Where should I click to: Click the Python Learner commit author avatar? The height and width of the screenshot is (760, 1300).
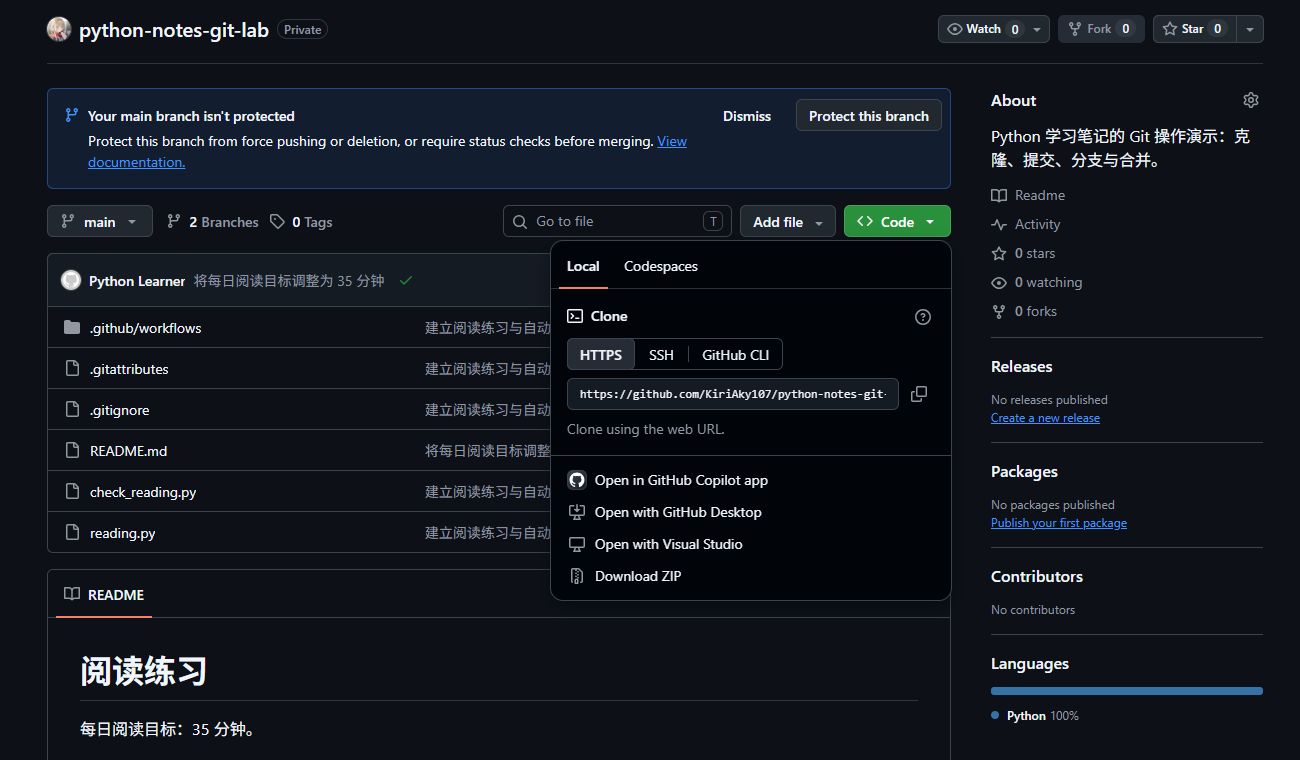[71, 281]
